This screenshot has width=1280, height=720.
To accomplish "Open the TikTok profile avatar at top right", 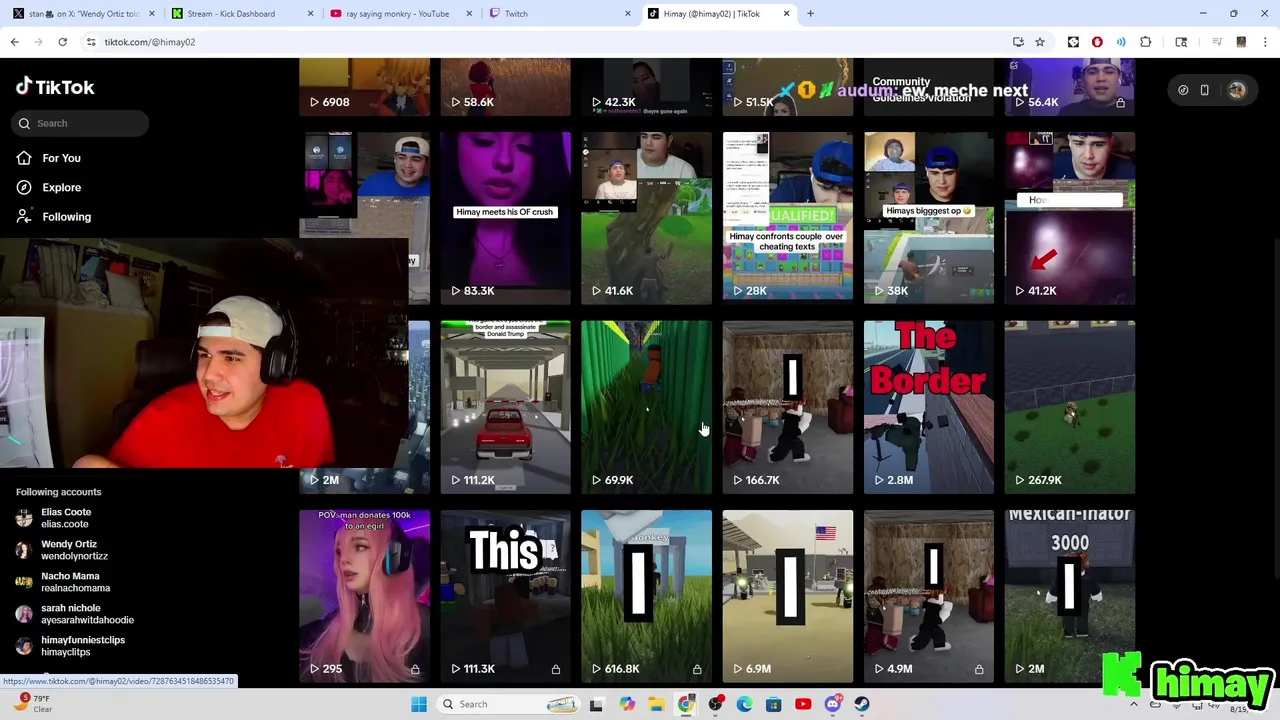I will click(1237, 90).
